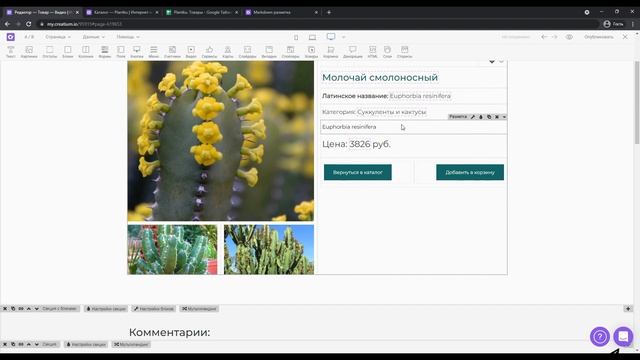Click the Добавить в корзину button
Viewport: 640px width, 360px height.
[x=470, y=172]
